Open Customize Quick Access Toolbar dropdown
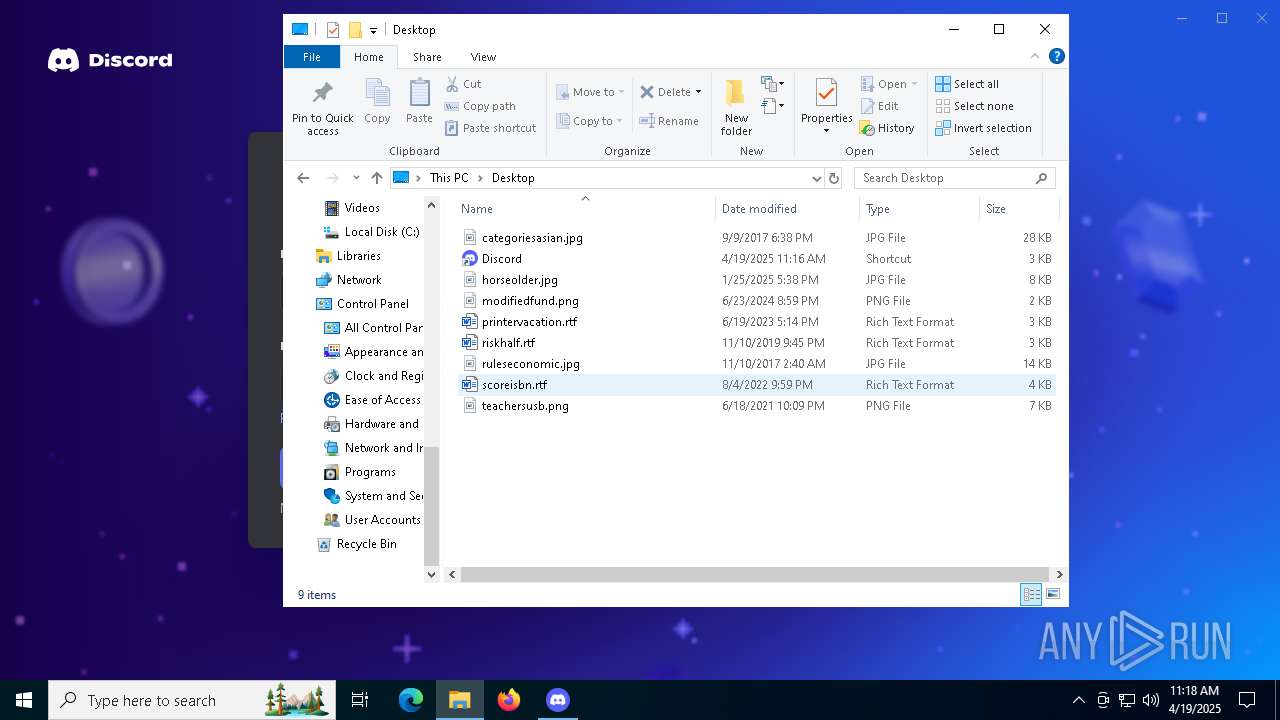1280x720 pixels. (x=373, y=31)
